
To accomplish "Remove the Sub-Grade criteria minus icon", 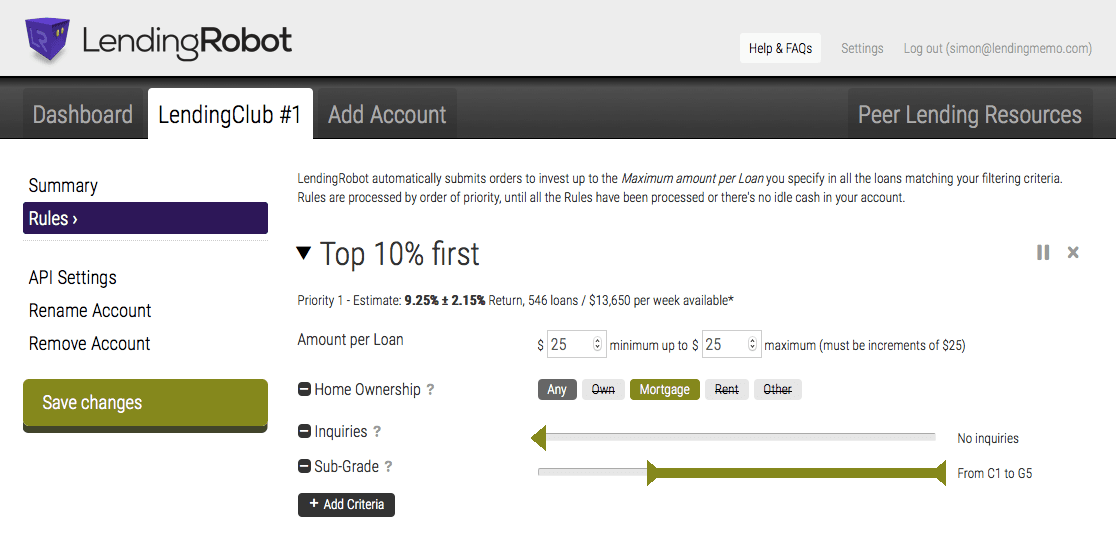I will [304, 467].
